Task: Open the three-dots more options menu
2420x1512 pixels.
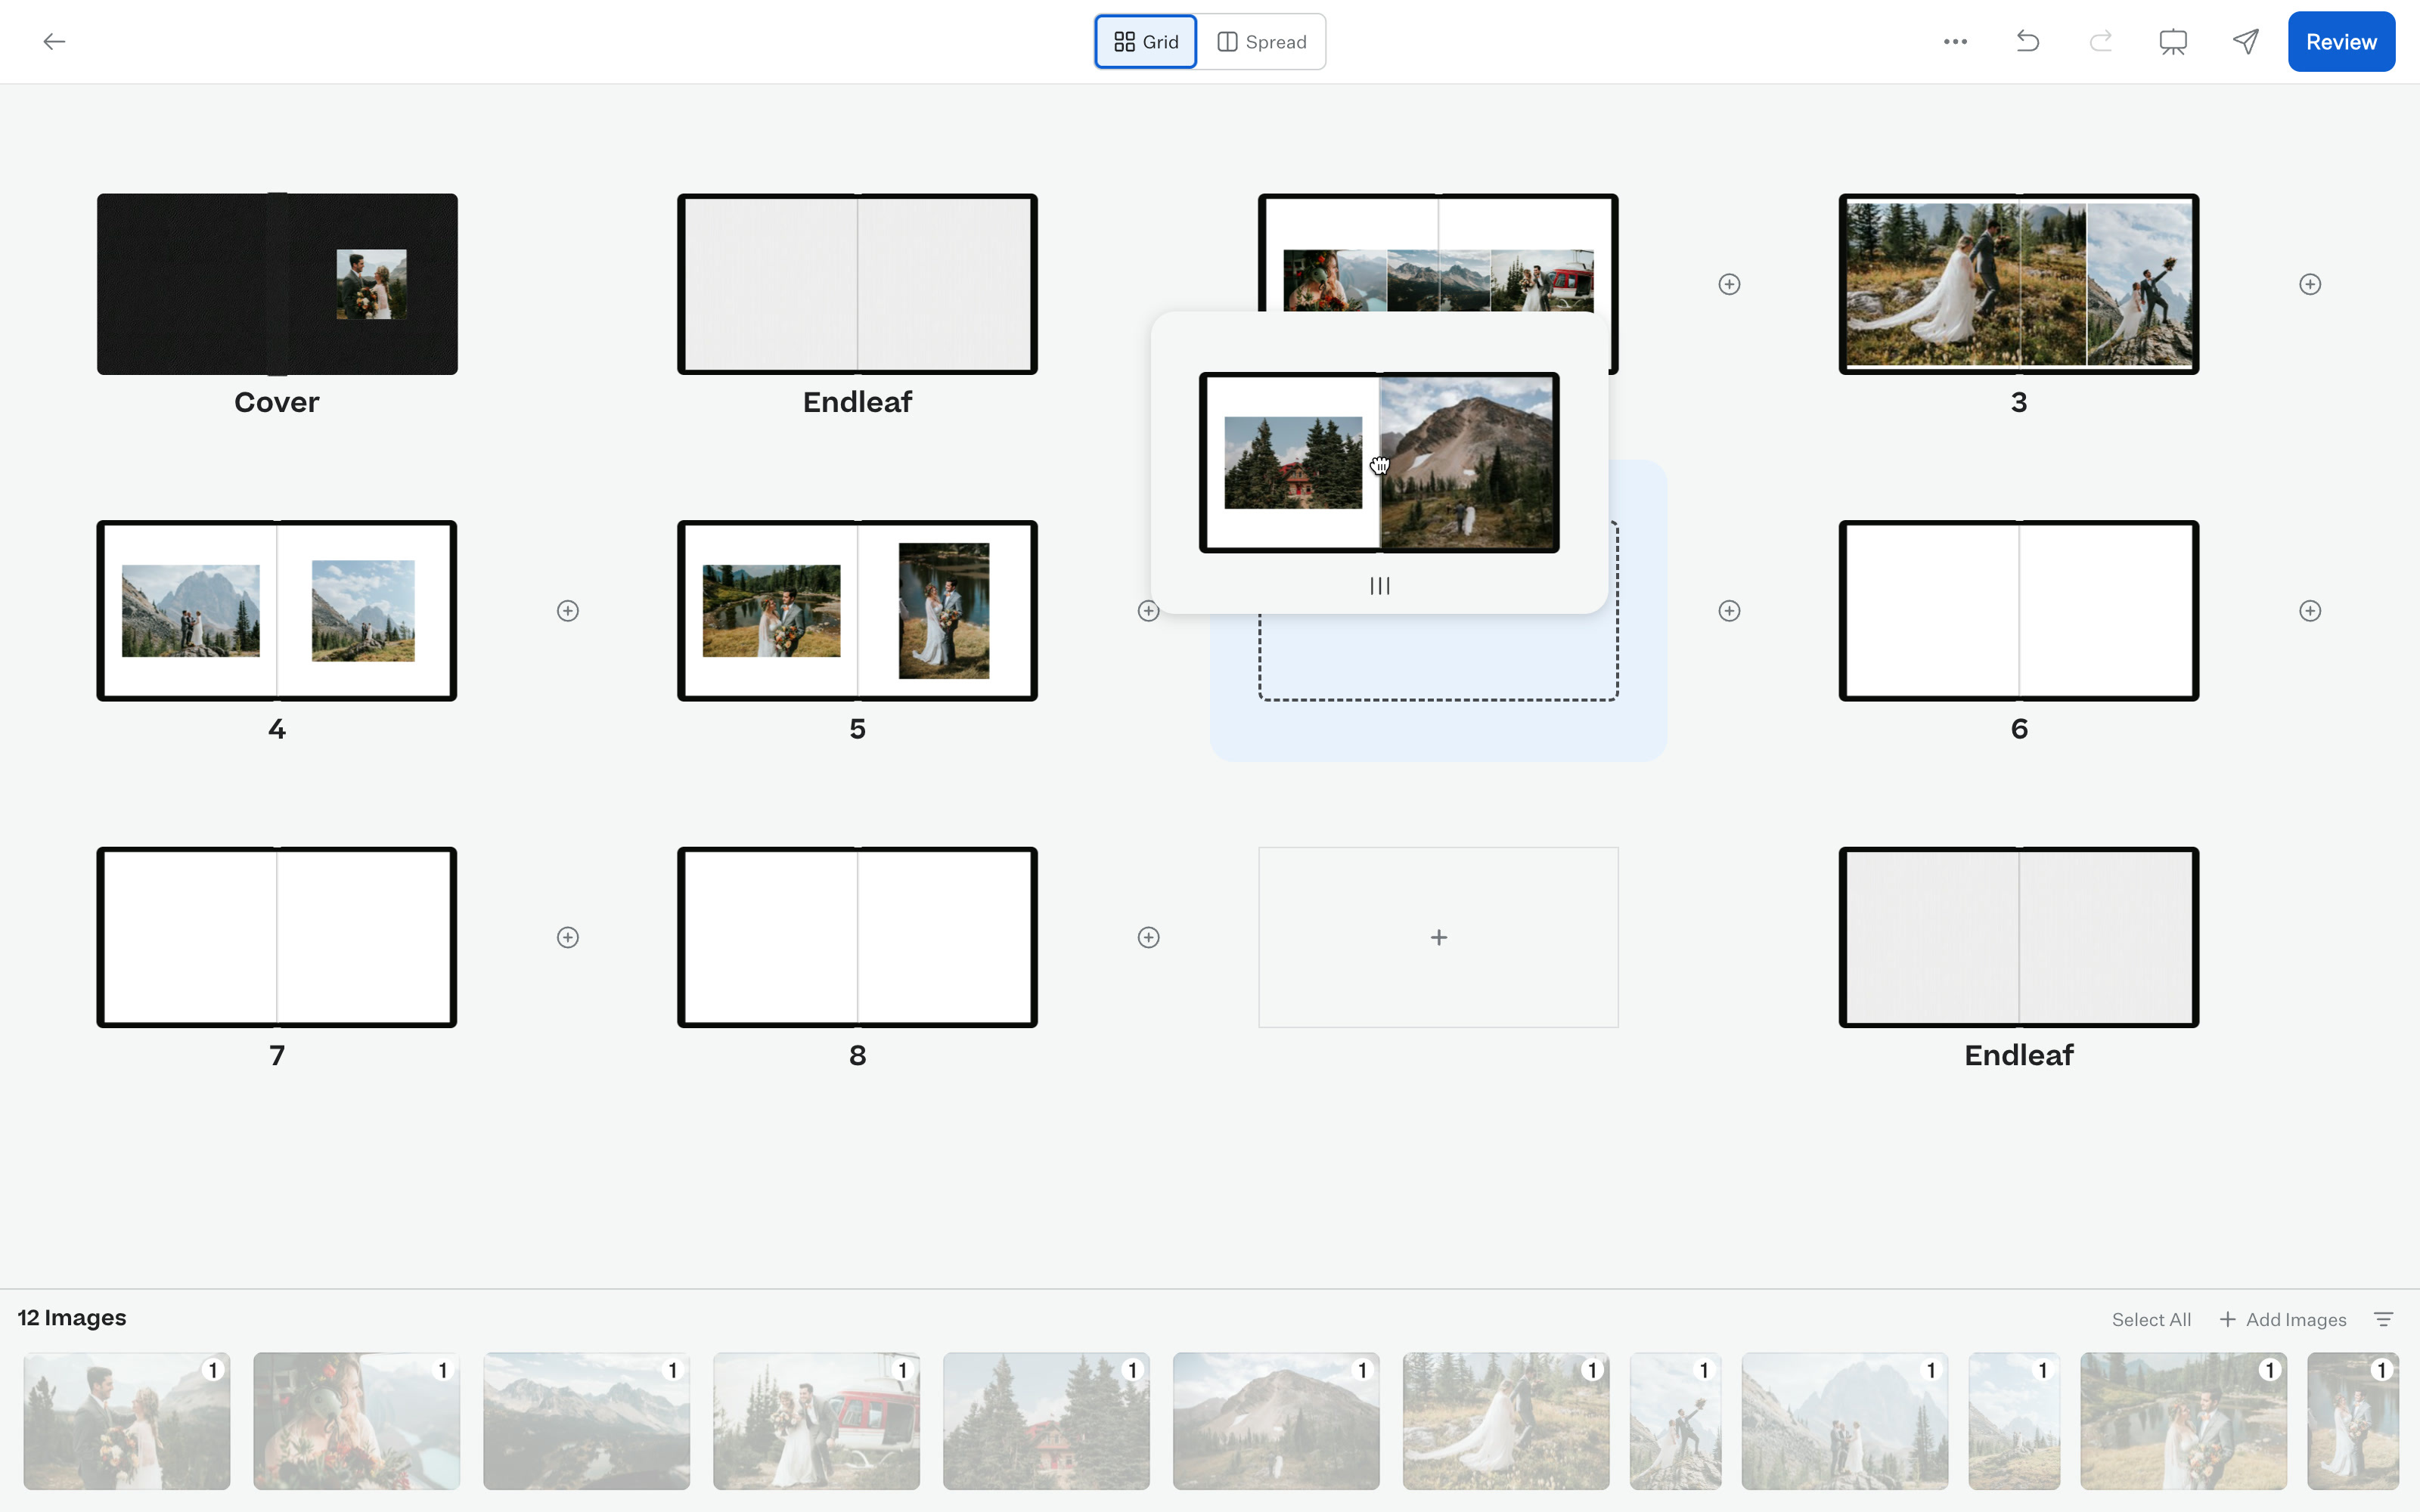Action: (1955, 41)
